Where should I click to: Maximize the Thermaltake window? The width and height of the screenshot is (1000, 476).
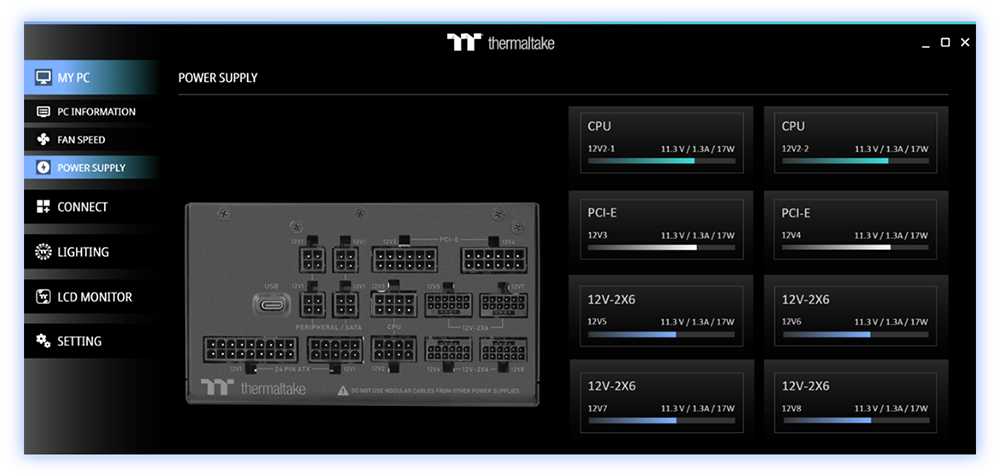945,42
